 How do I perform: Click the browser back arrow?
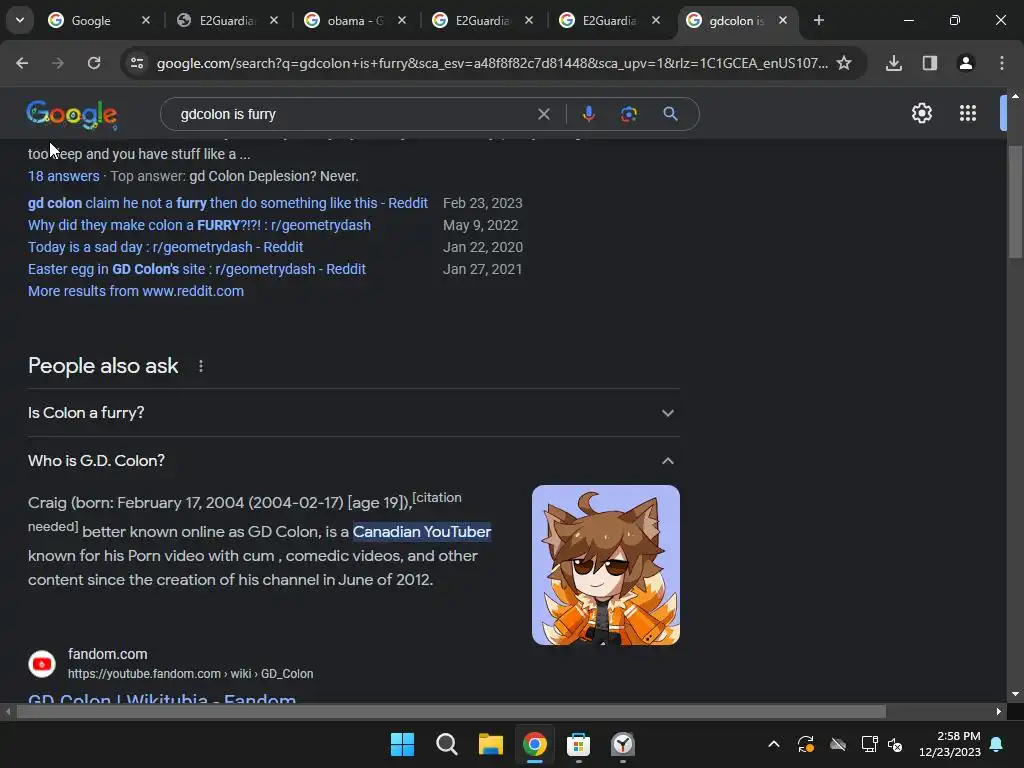coord(22,63)
